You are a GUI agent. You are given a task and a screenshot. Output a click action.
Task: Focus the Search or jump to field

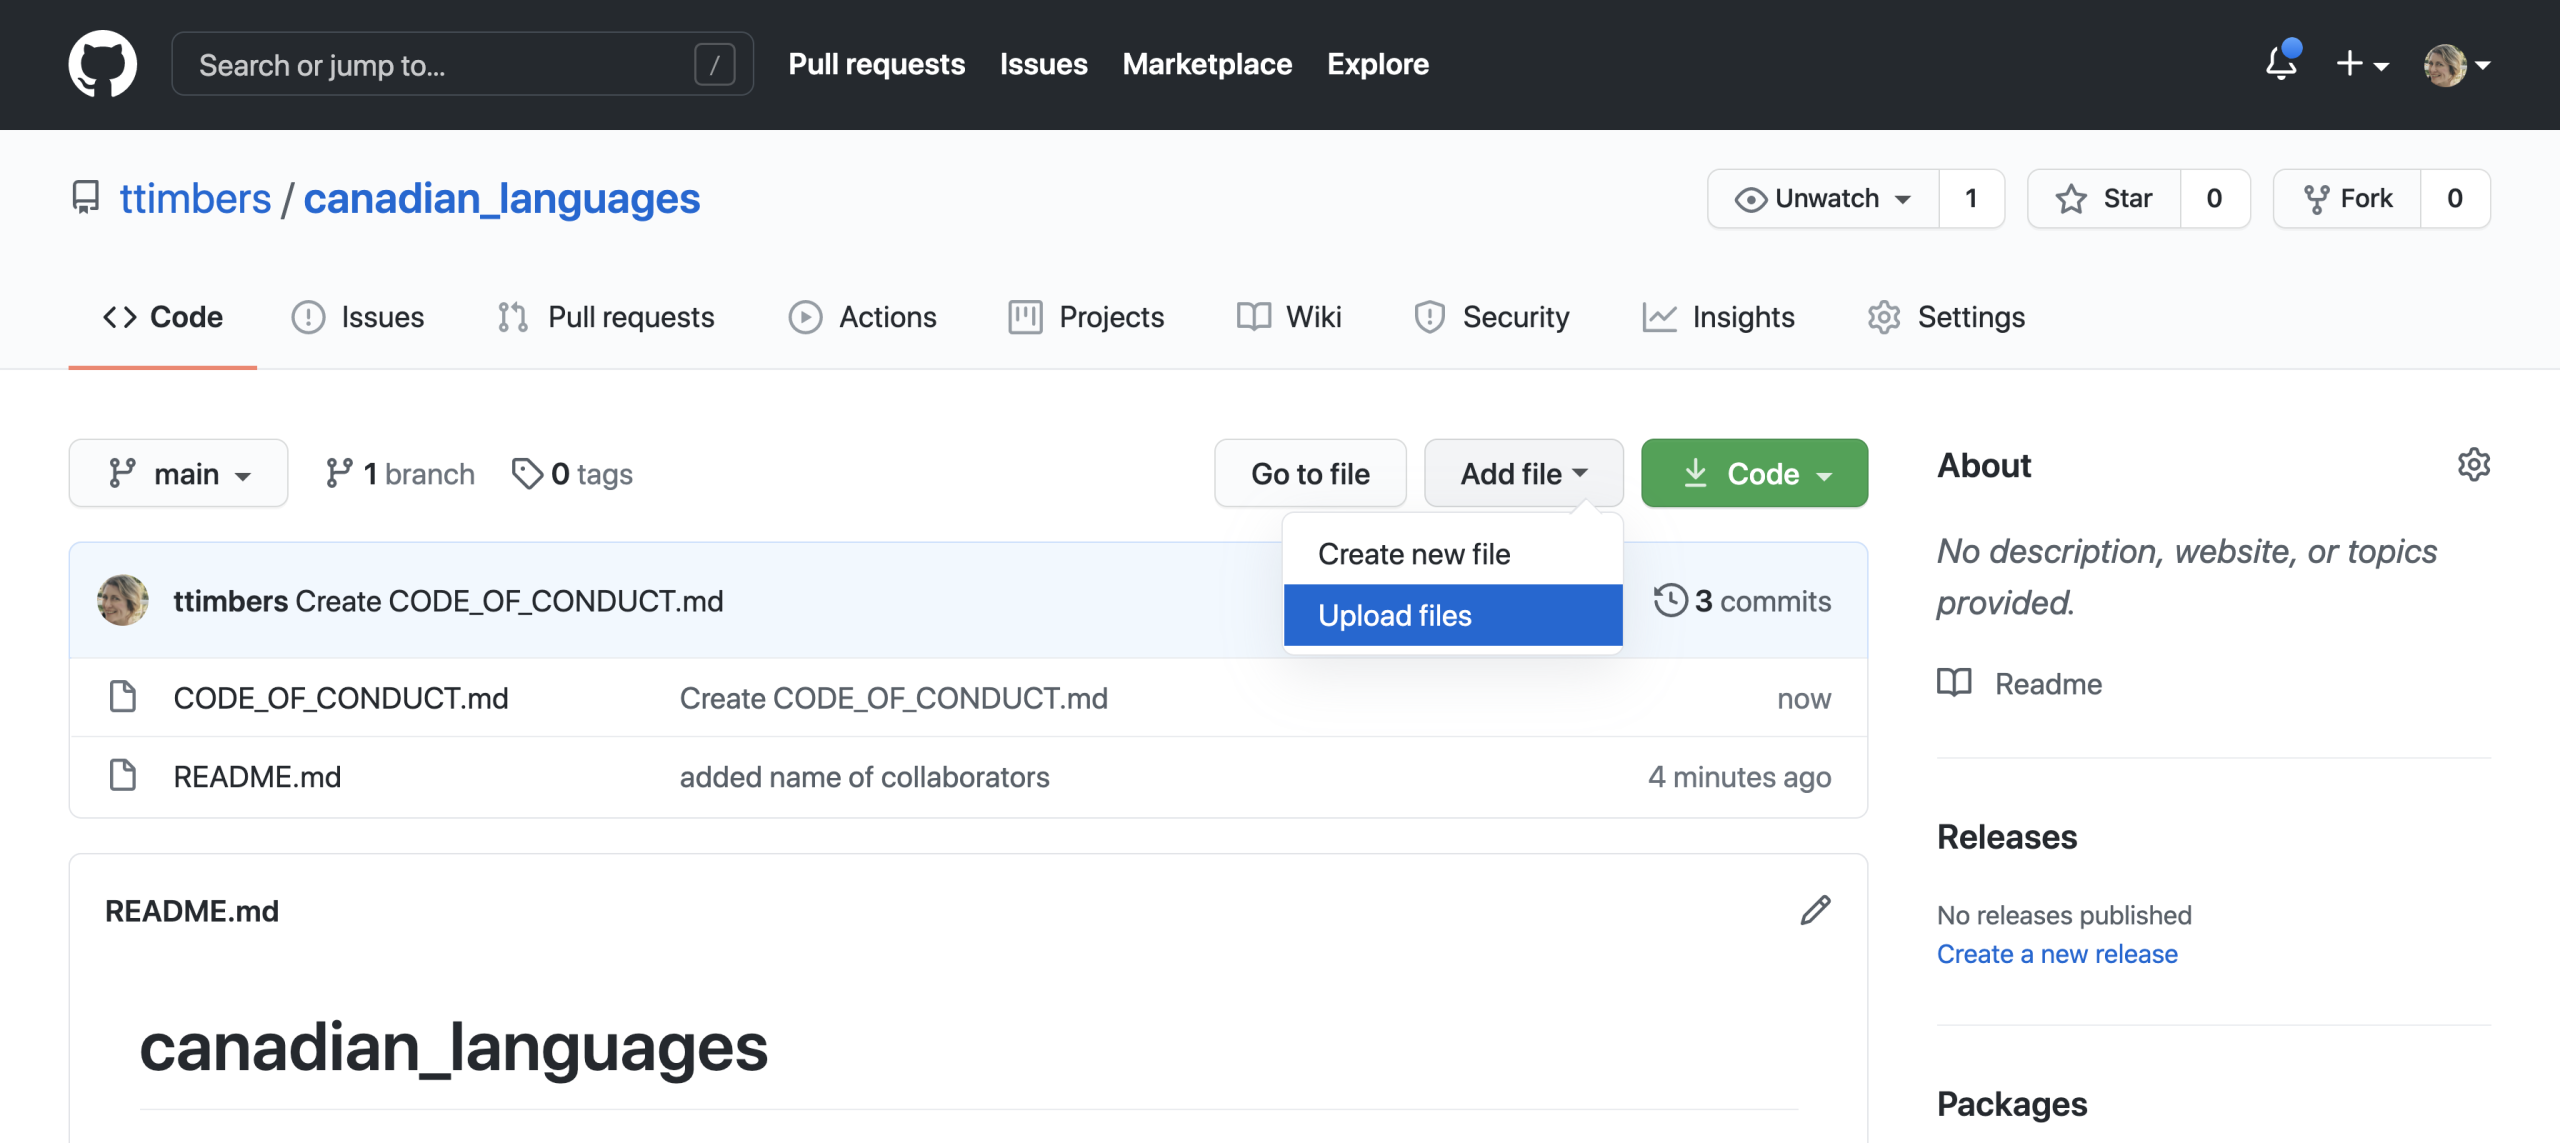click(440, 65)
